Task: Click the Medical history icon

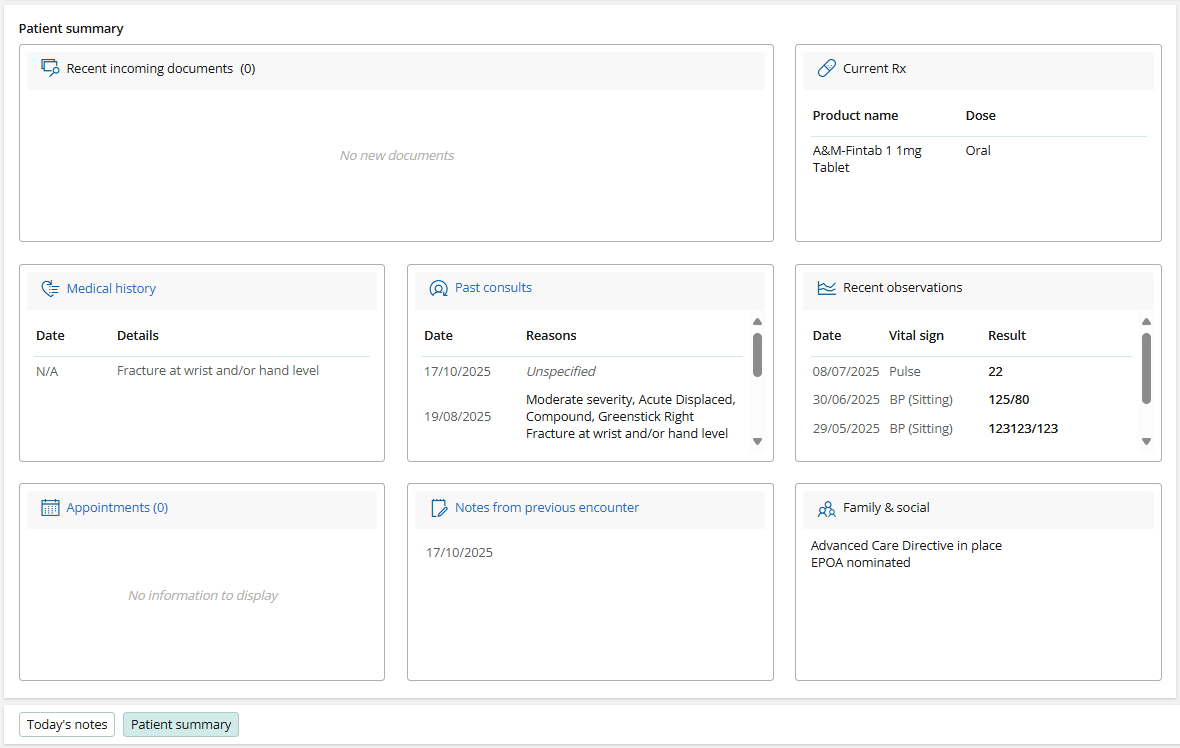Action: click(50, 289)
